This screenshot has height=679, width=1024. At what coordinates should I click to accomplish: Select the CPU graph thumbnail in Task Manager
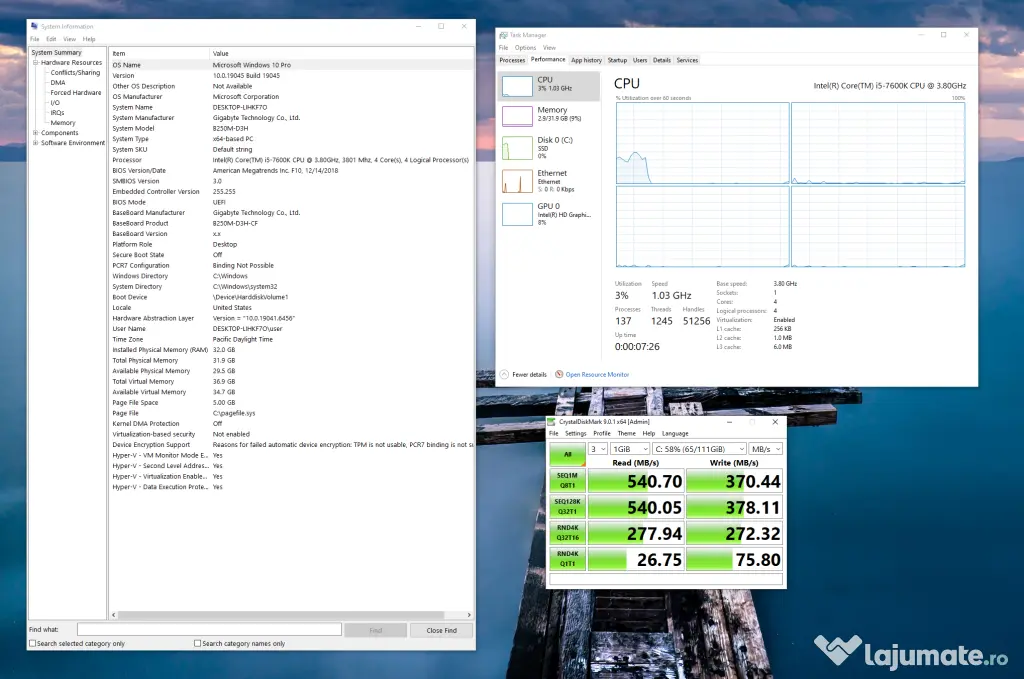pyautogui.click(x=517, y=86)
